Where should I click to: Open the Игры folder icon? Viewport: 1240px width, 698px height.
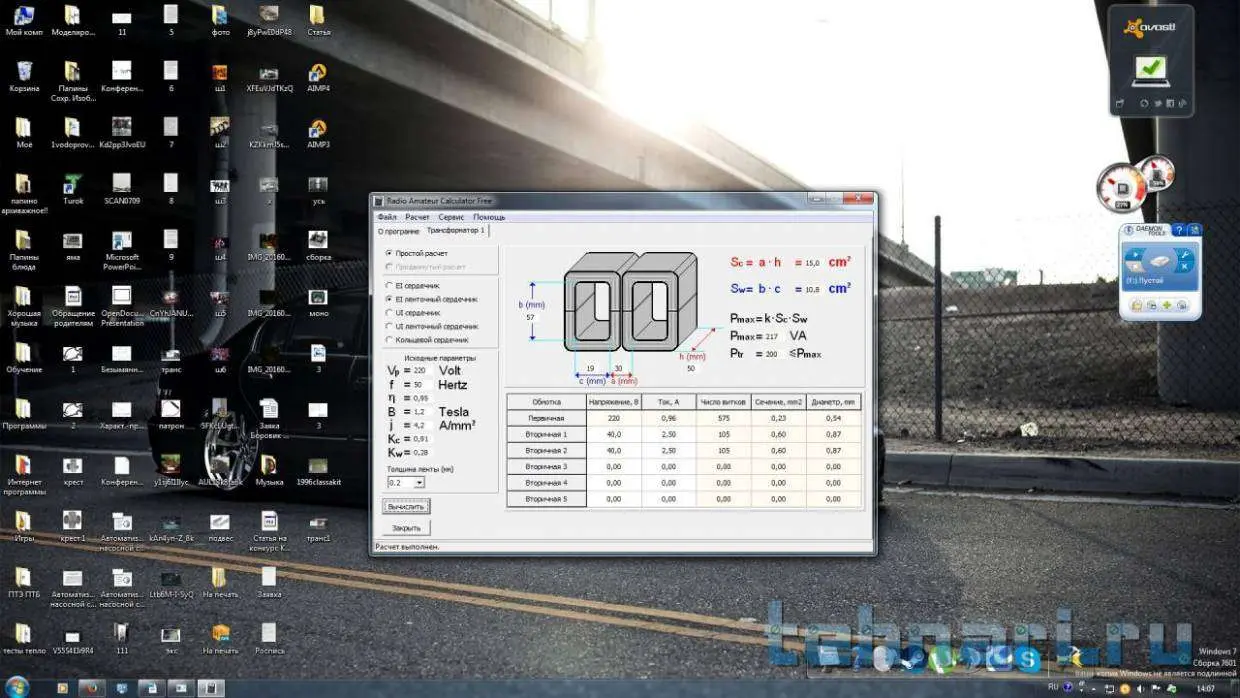[x=23, y=521]
